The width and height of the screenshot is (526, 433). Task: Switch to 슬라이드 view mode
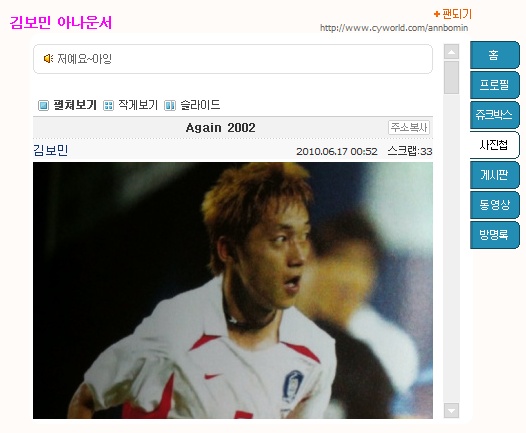(x=200, y=105)
